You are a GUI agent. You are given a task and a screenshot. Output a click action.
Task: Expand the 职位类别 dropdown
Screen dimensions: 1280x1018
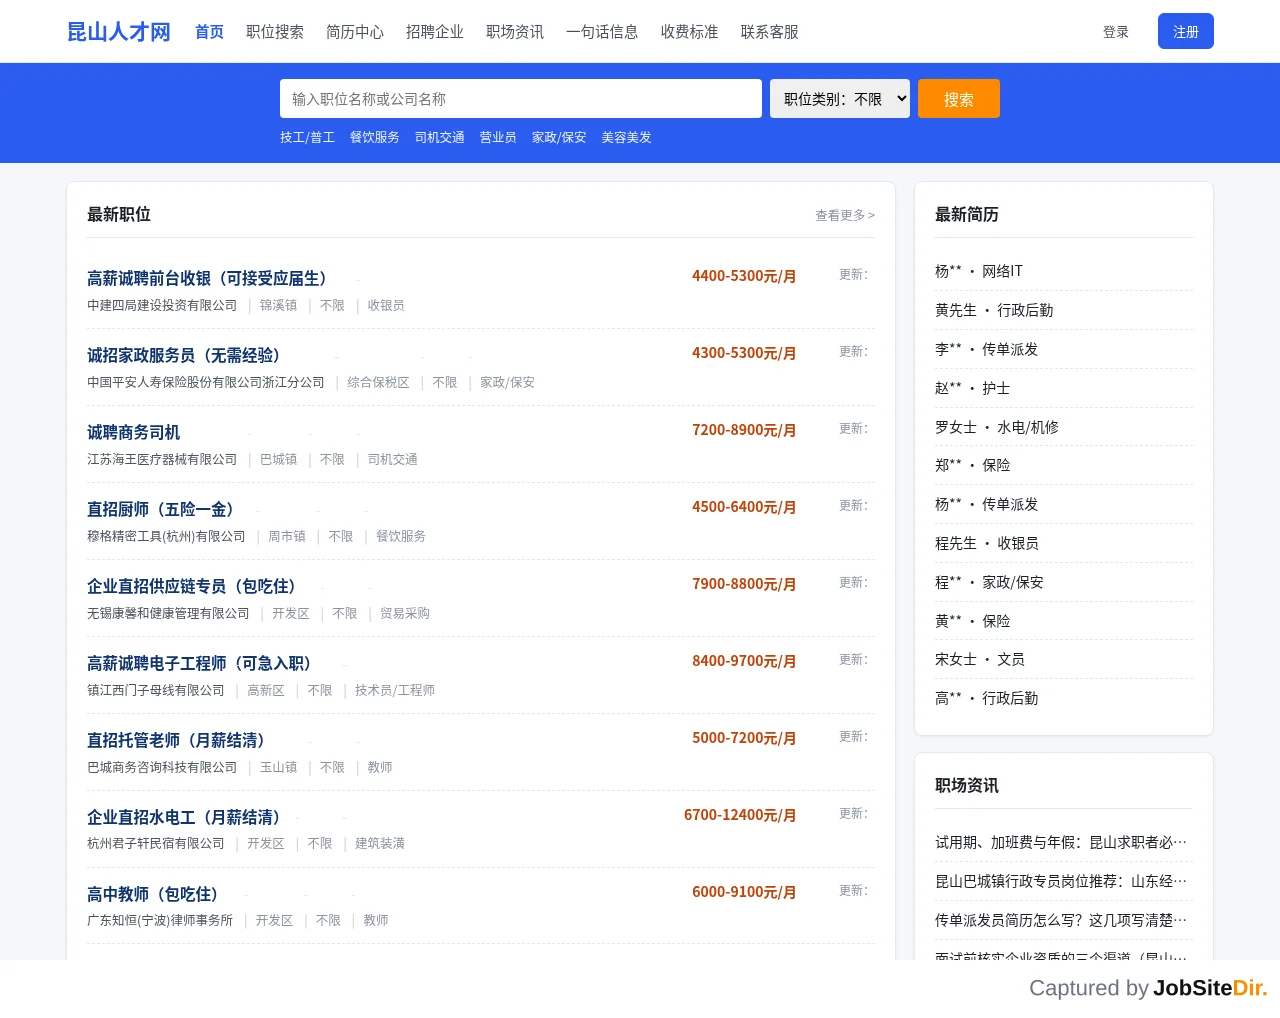840,99
